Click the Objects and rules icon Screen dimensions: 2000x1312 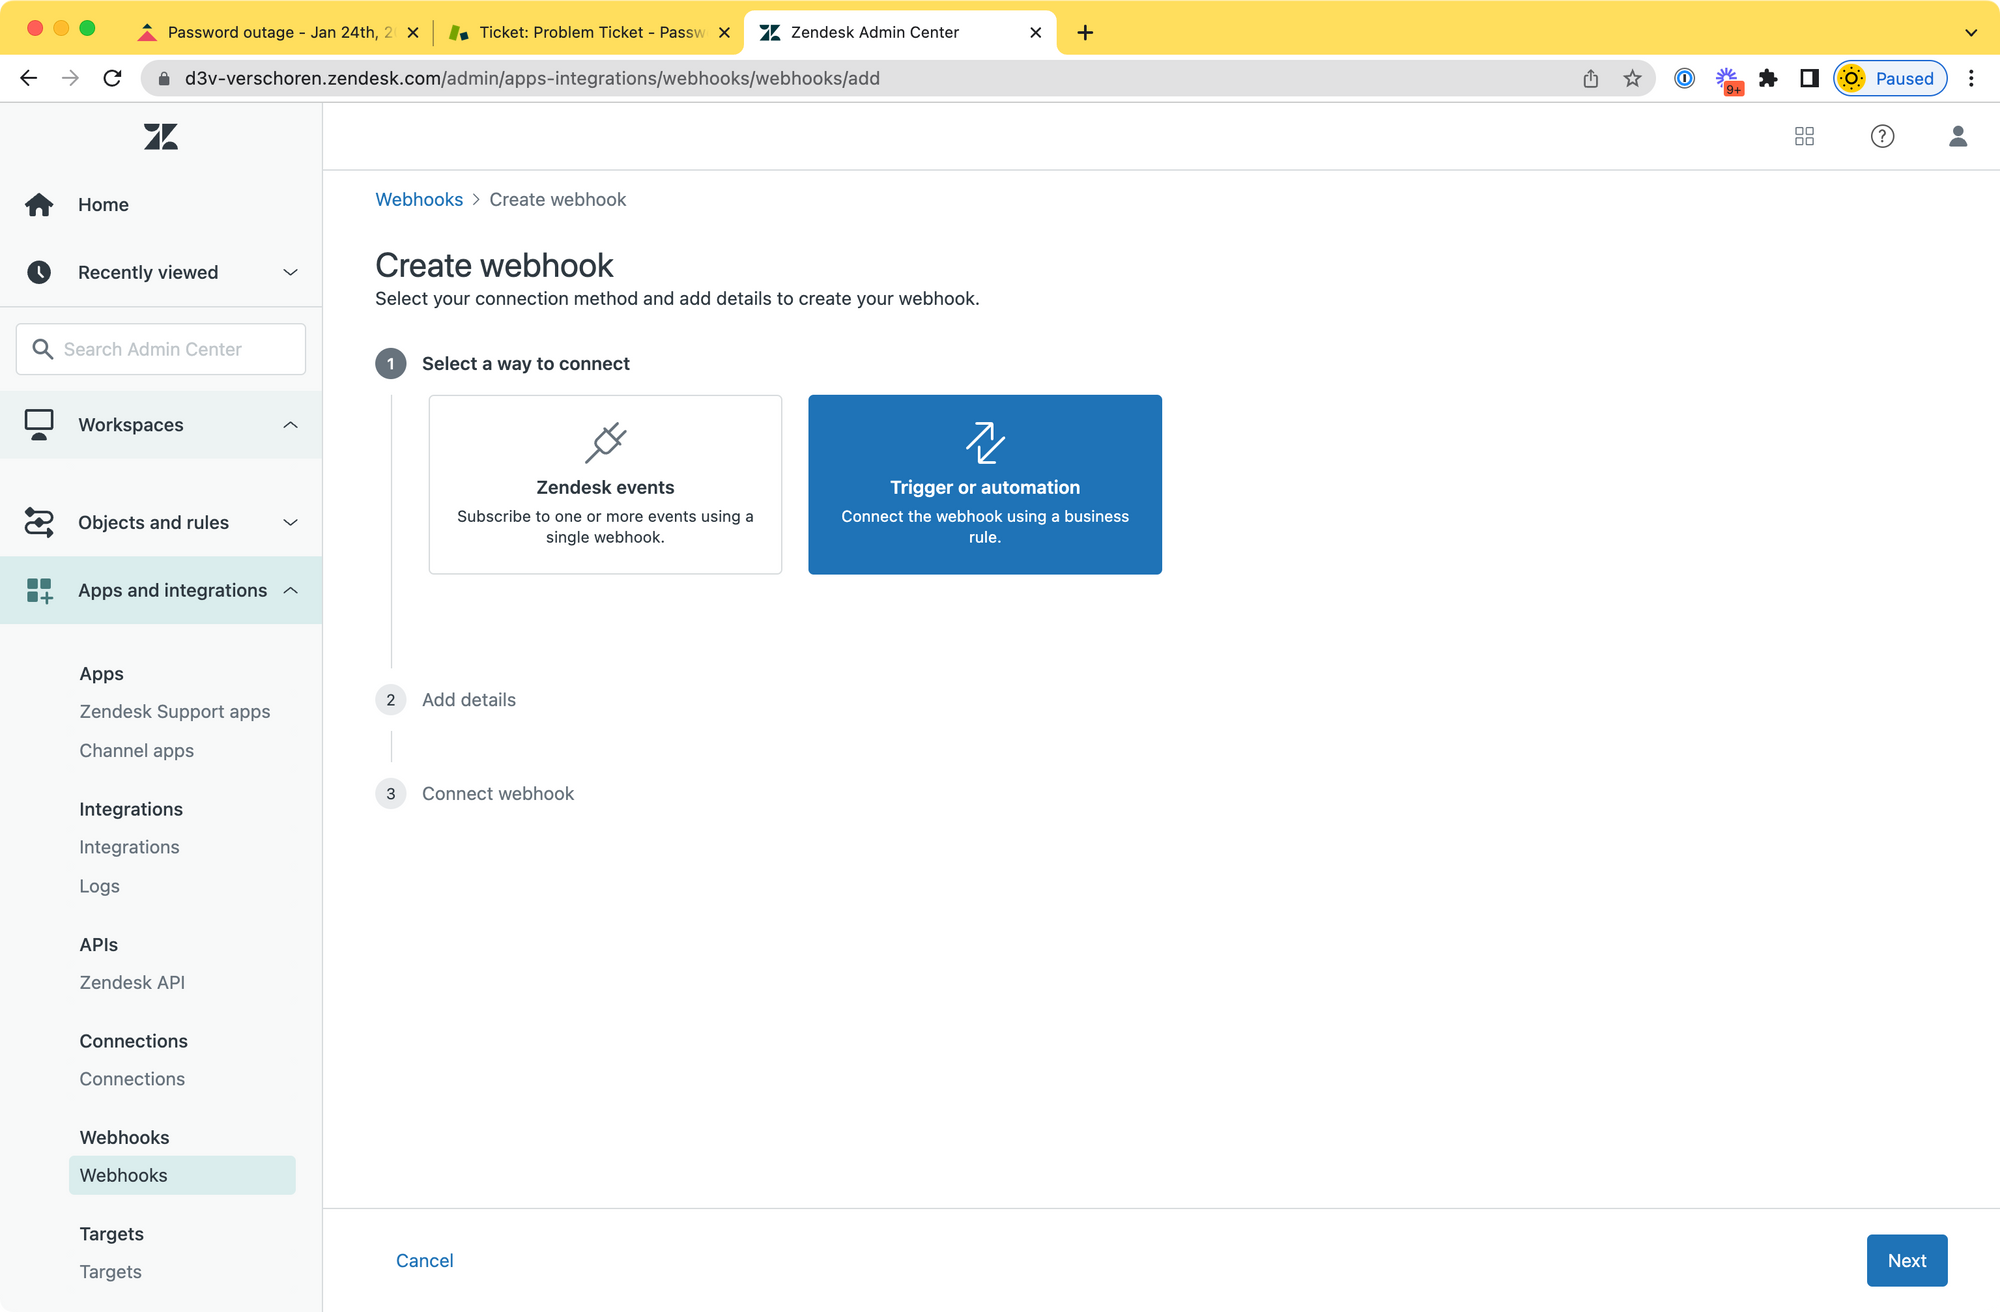(x=39, y=523)
